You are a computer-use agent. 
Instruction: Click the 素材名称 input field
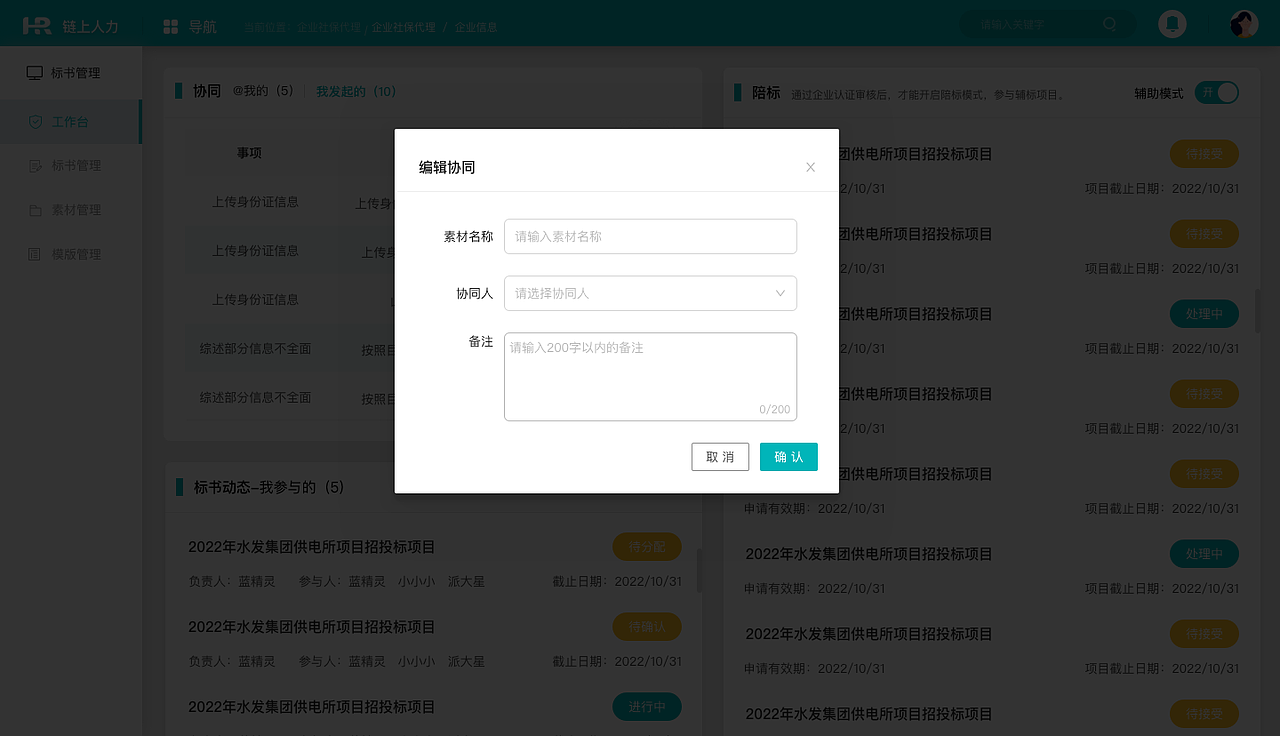click(x=650, y=236)
